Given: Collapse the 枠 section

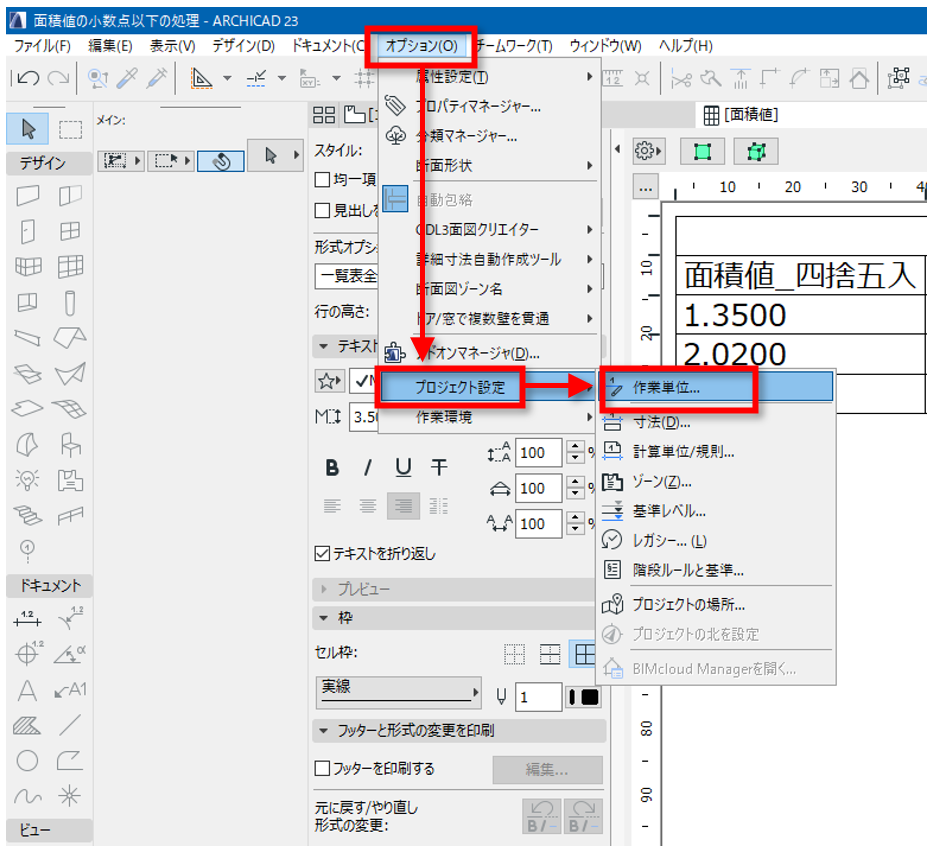Looking at the screenshot, I should click(x=324, y=618).
